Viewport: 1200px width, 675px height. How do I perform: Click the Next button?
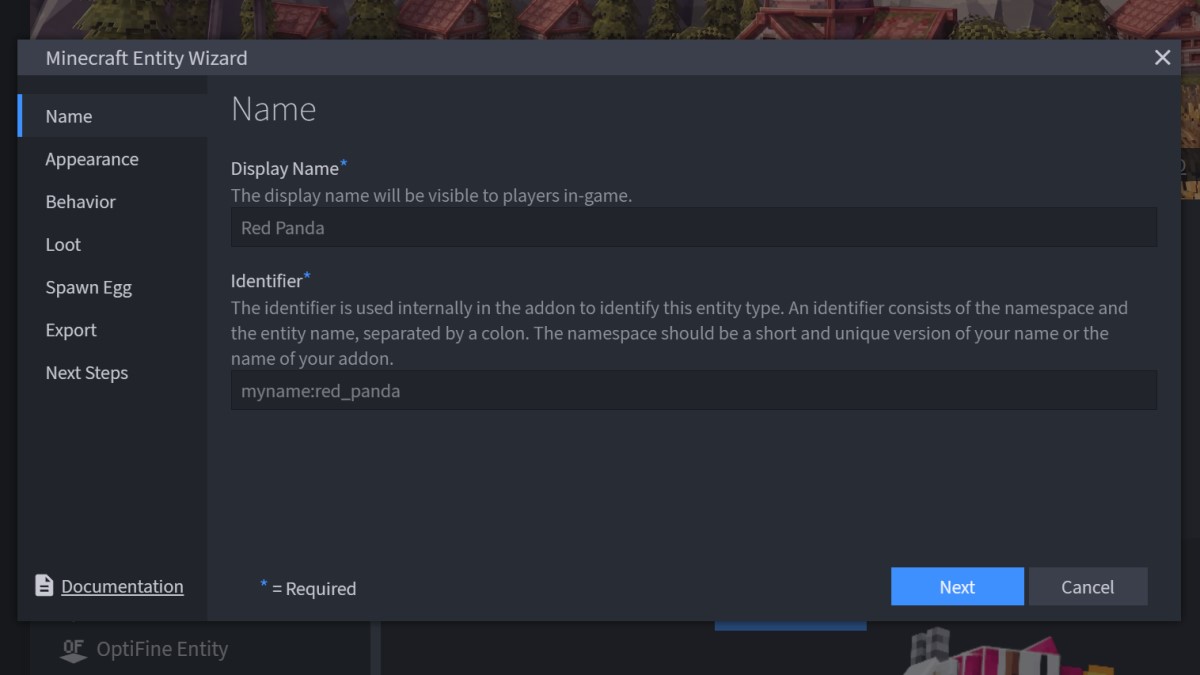(x=957, y=587)
